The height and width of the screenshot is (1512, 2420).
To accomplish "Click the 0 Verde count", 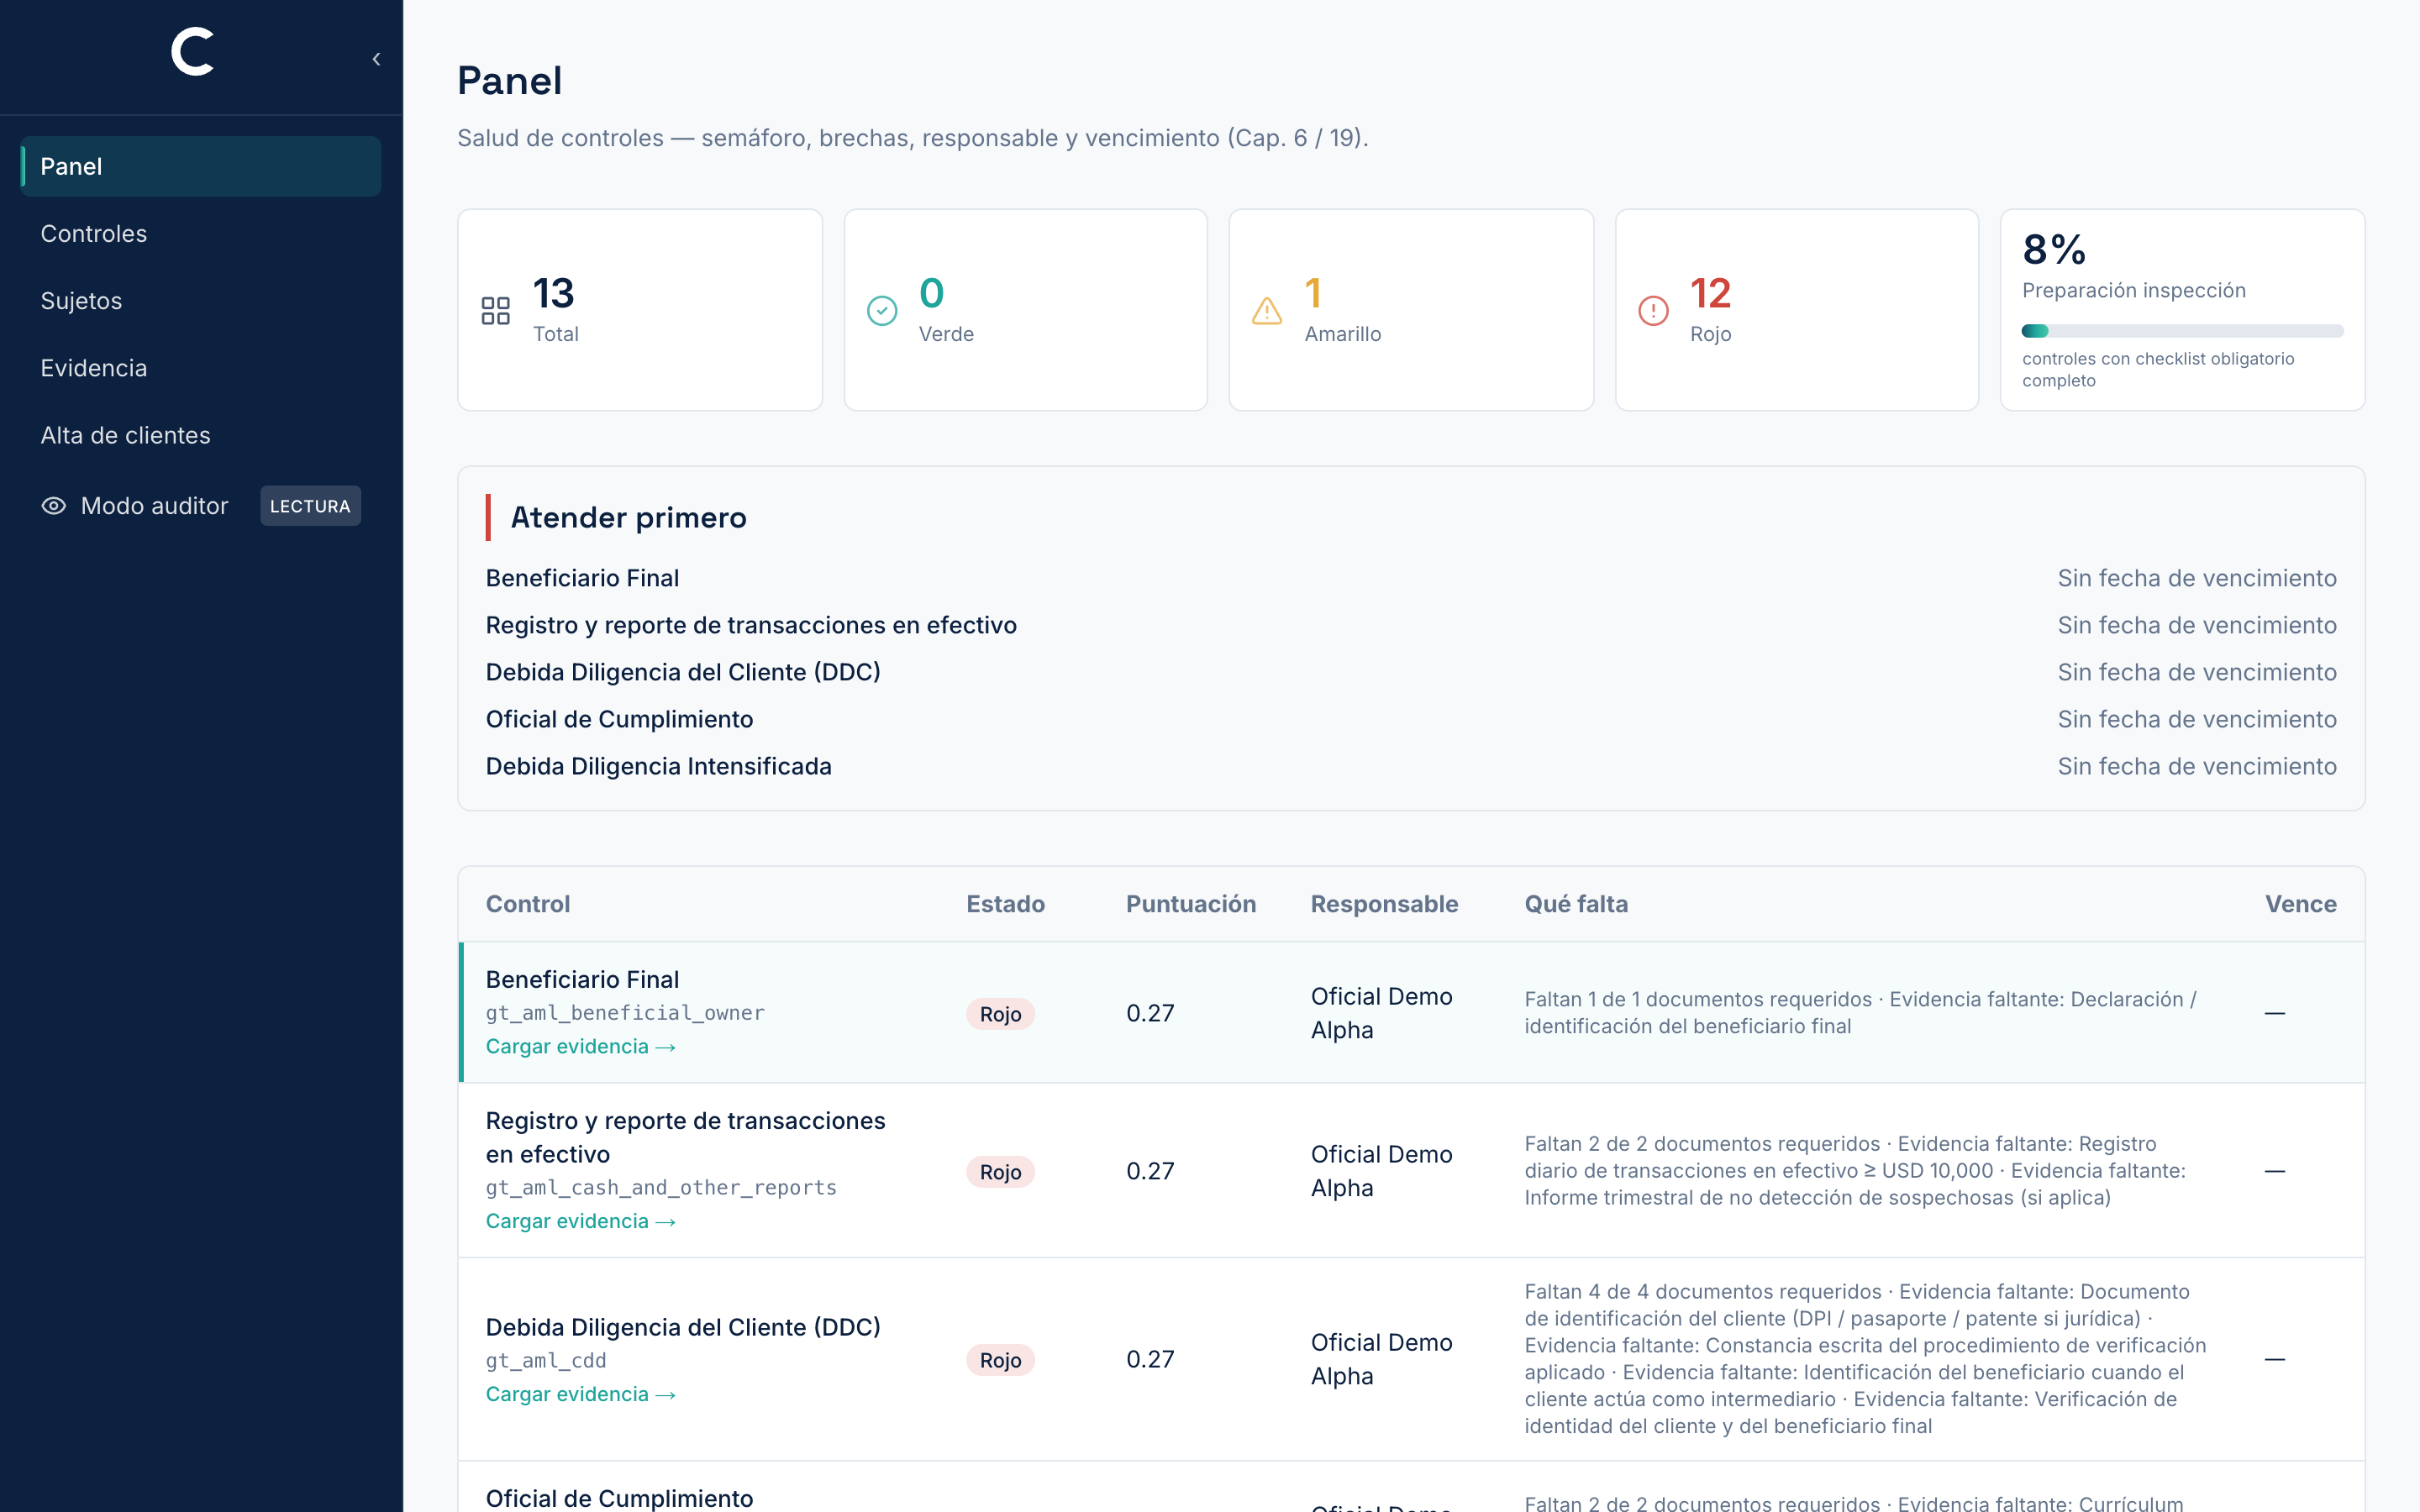I will (x=931, y=293).
